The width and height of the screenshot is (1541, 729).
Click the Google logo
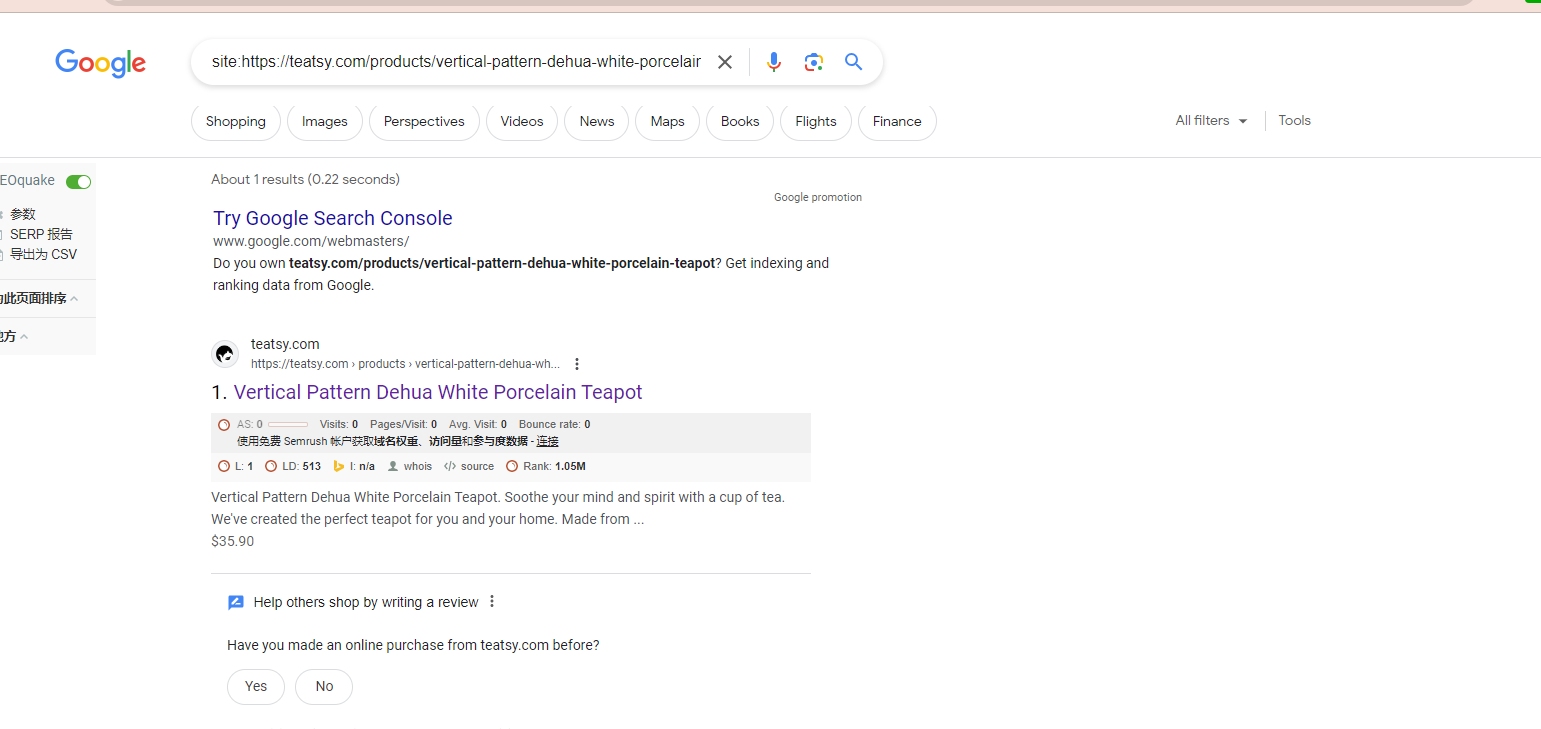[100, 63]
